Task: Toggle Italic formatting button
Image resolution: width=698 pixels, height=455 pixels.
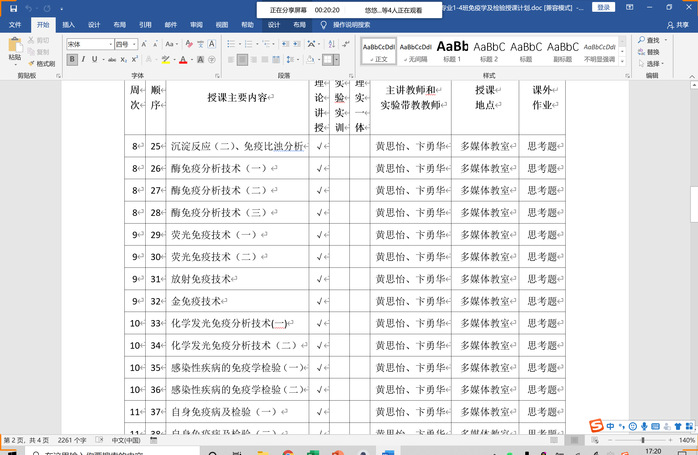Action: click(x=85, y=60)
